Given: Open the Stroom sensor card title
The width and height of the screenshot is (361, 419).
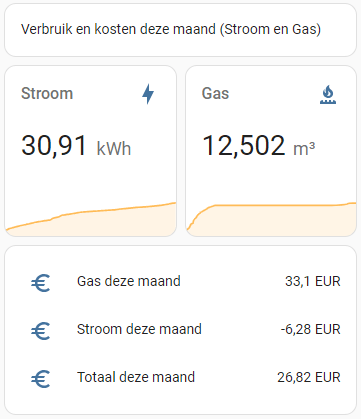Looking at the screenshot, I should (47, 93).
